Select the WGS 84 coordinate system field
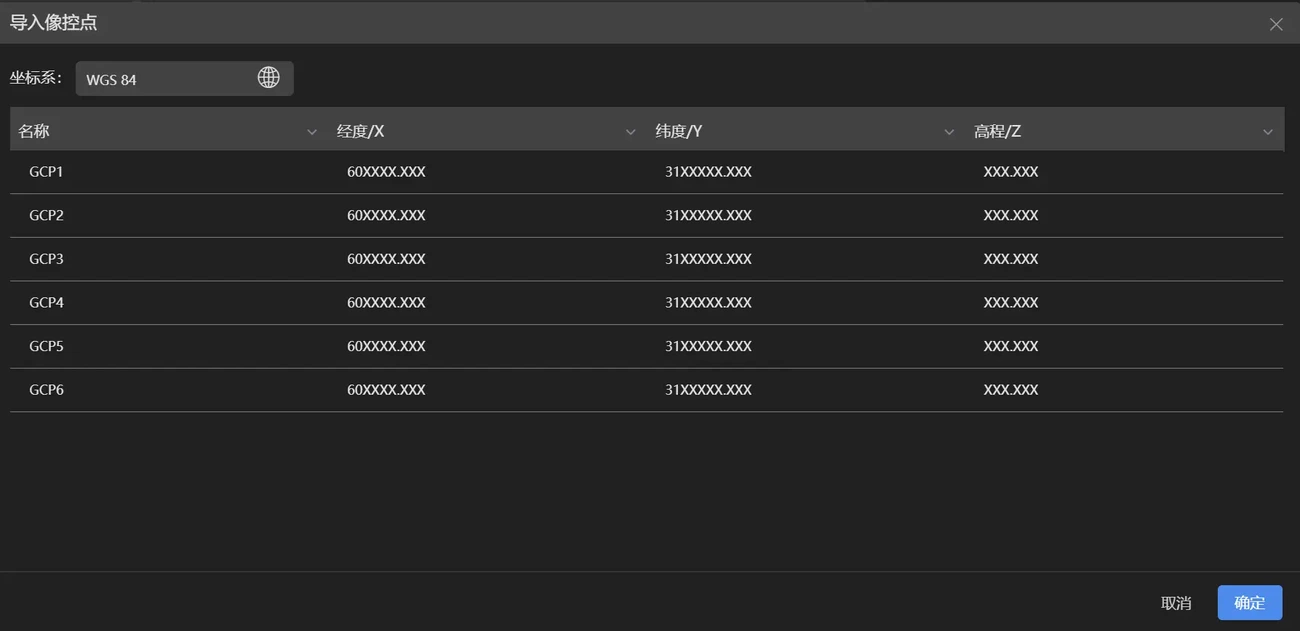This screenshot has width=1300, height=631. (165, 79)
